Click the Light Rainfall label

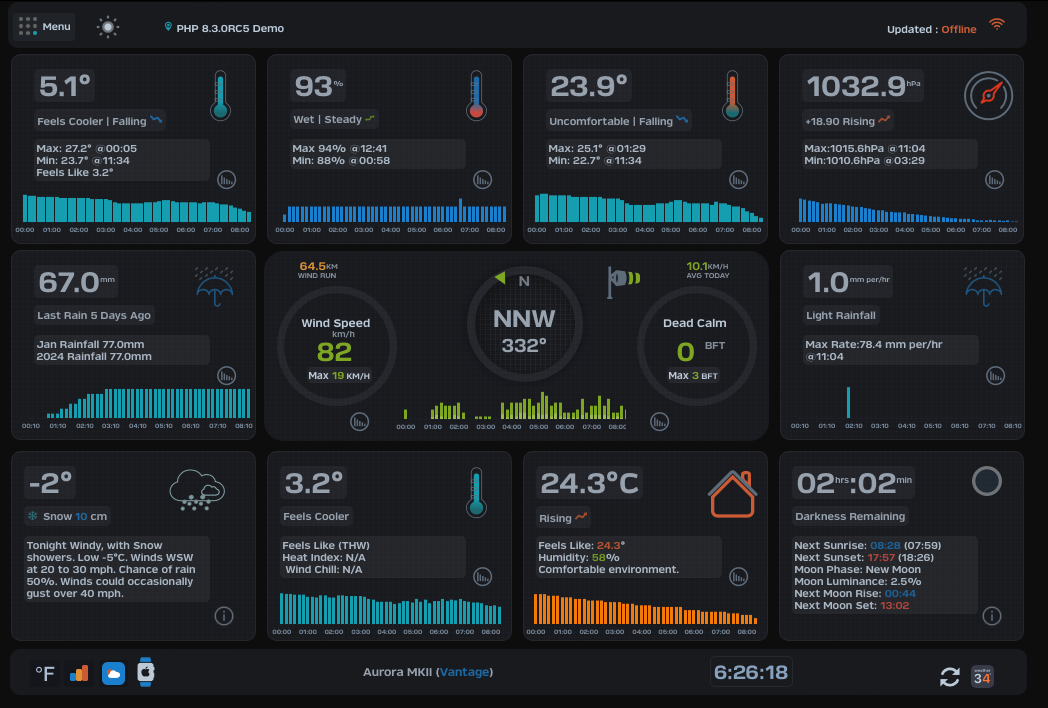(x=841, y=315)
